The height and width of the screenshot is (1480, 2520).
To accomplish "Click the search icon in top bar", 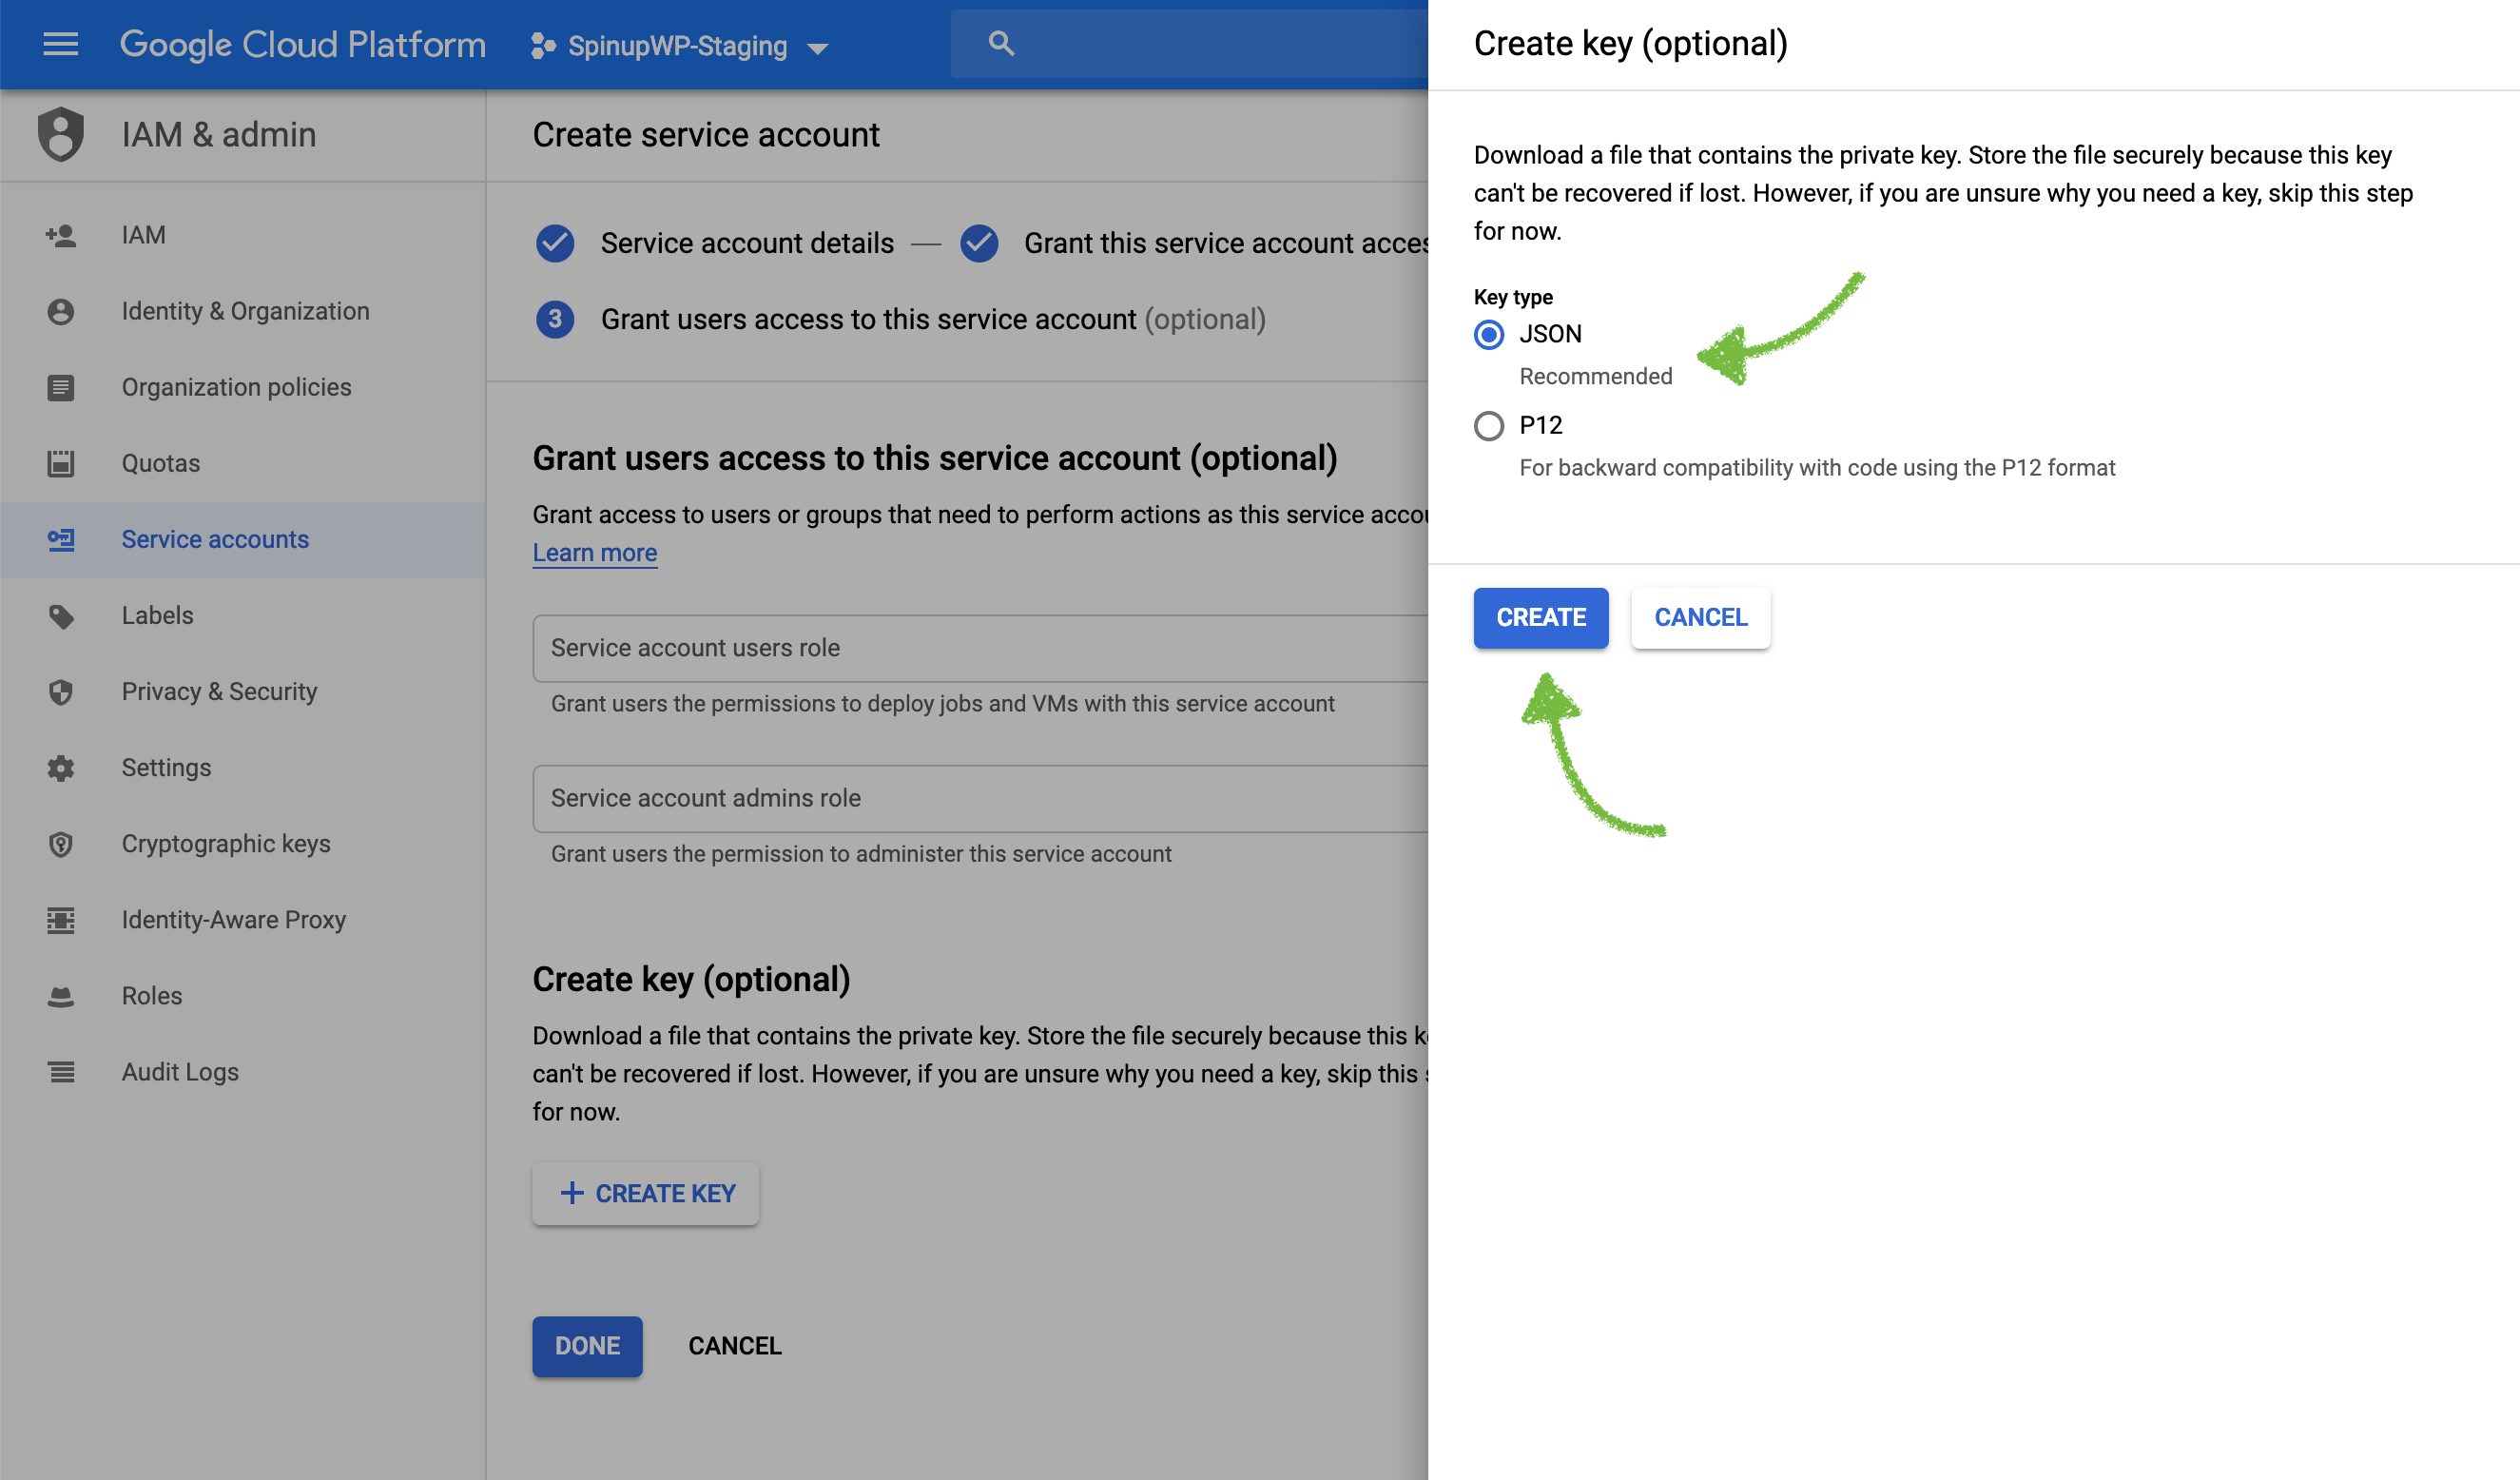I will tap(1000, 44).
